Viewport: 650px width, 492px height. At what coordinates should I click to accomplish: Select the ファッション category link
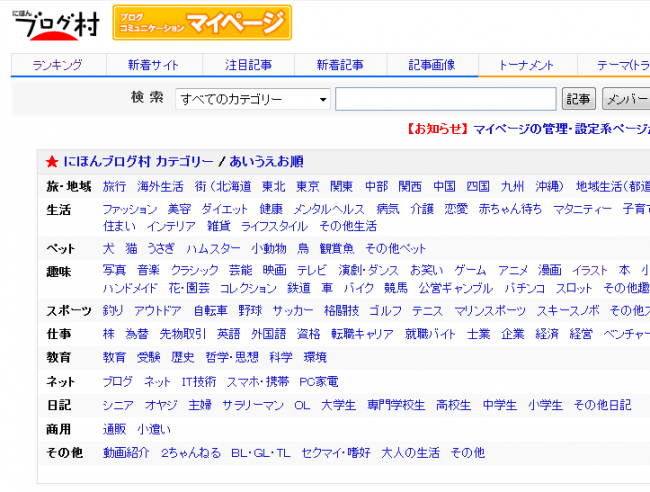(x=130, y=209)
